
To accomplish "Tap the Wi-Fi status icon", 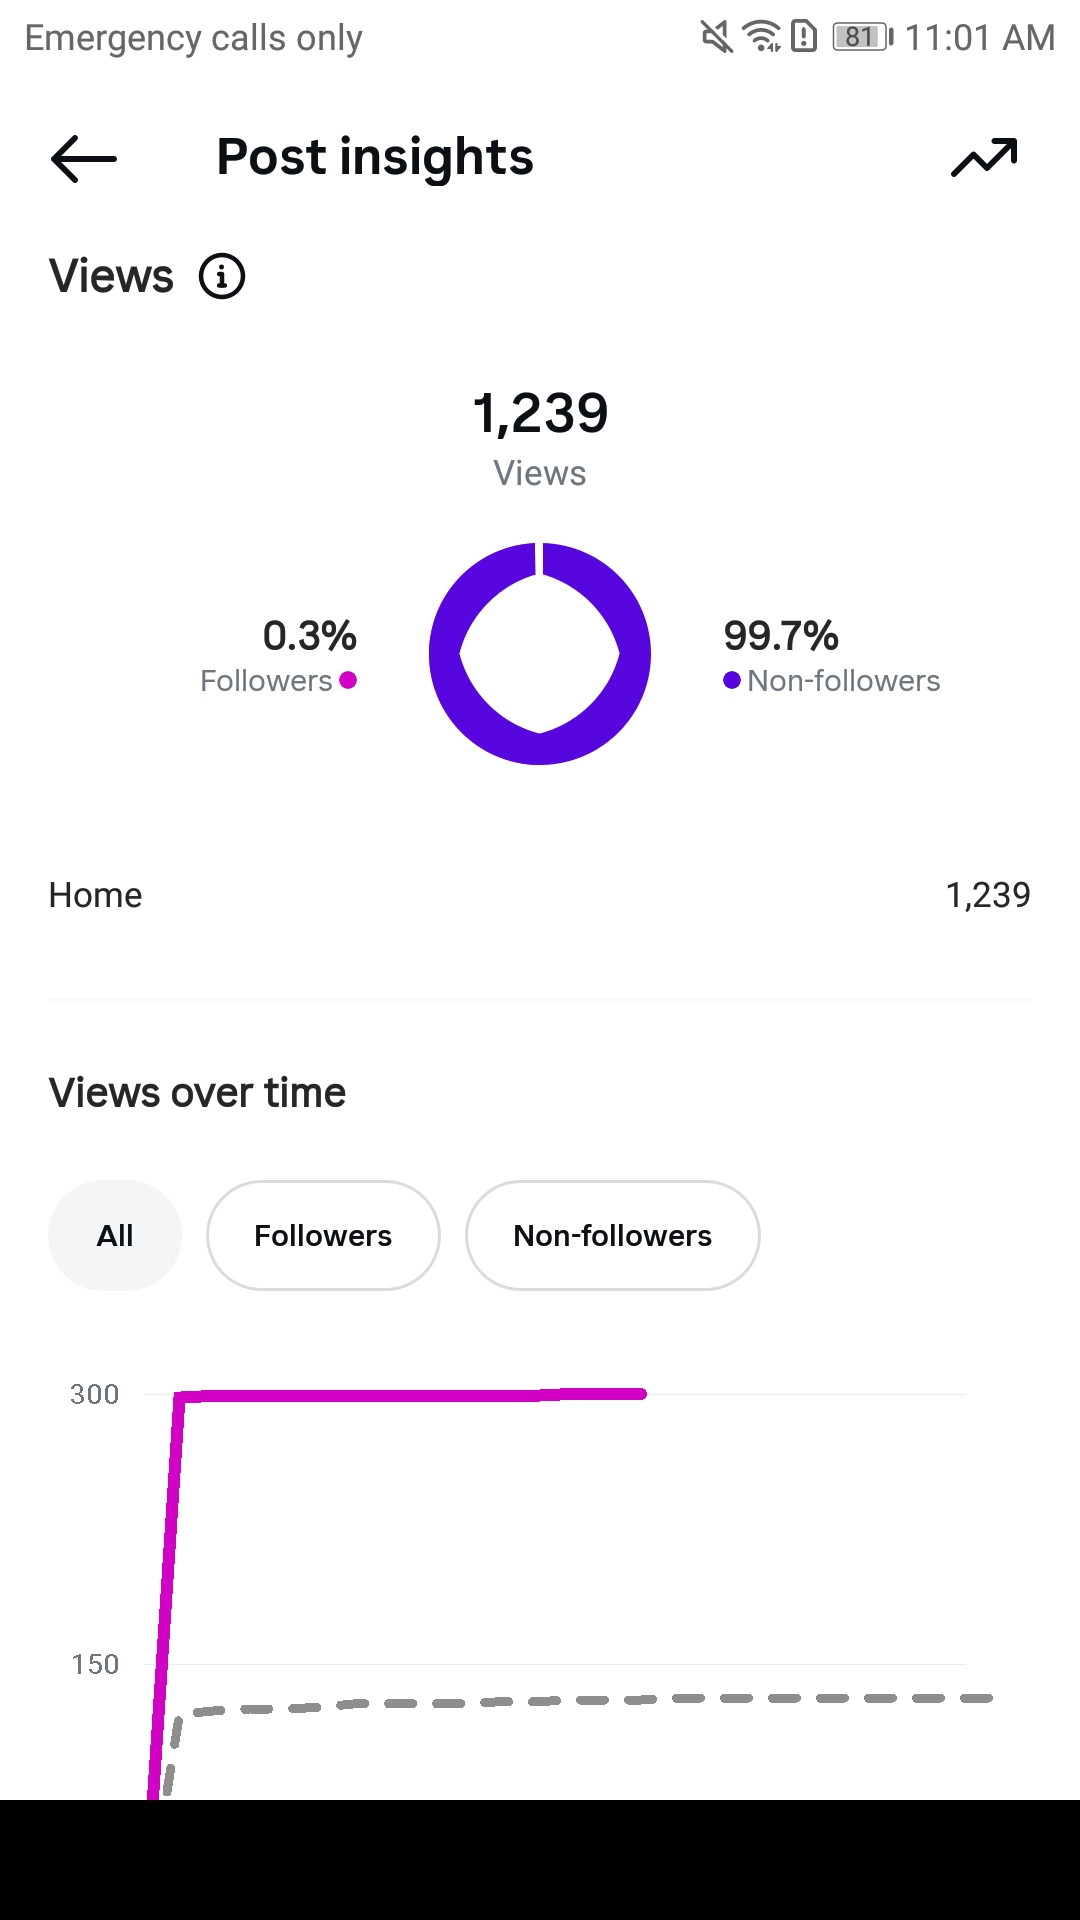I will pyautogui.click(x=762, y=37).
